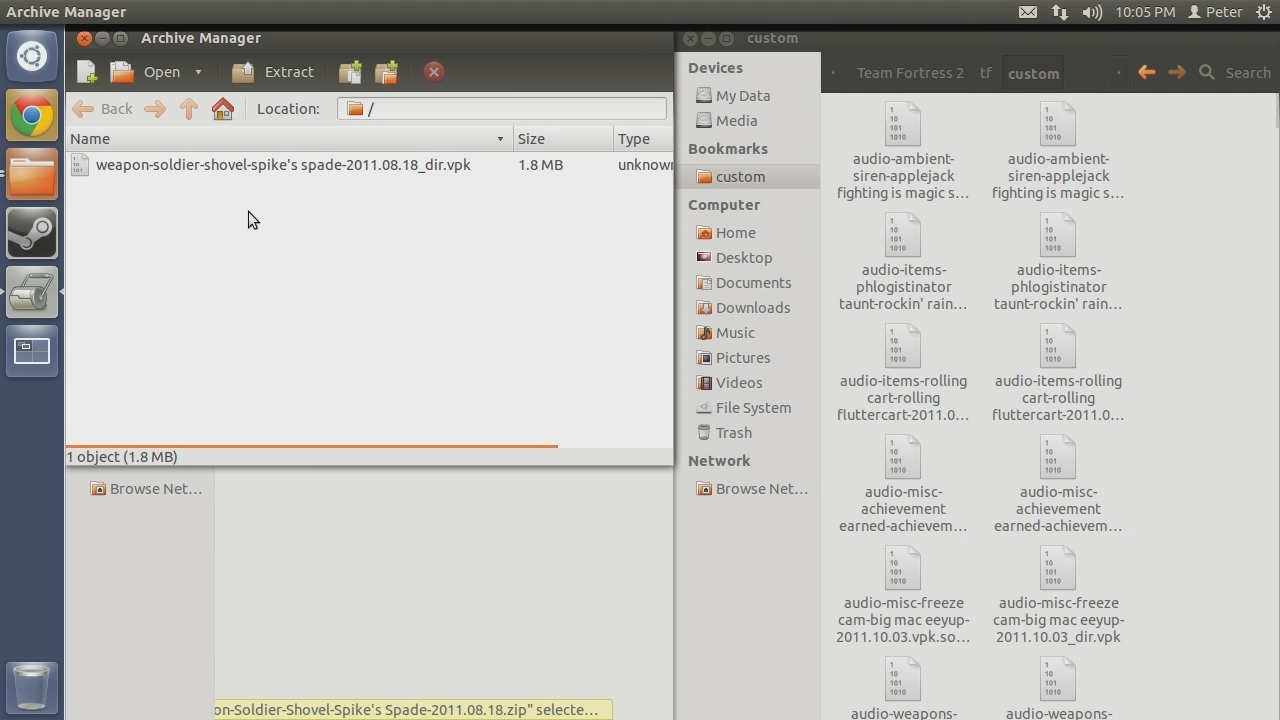
Task: Sort archive contents by Name column
Action: [x=289, y=139]
